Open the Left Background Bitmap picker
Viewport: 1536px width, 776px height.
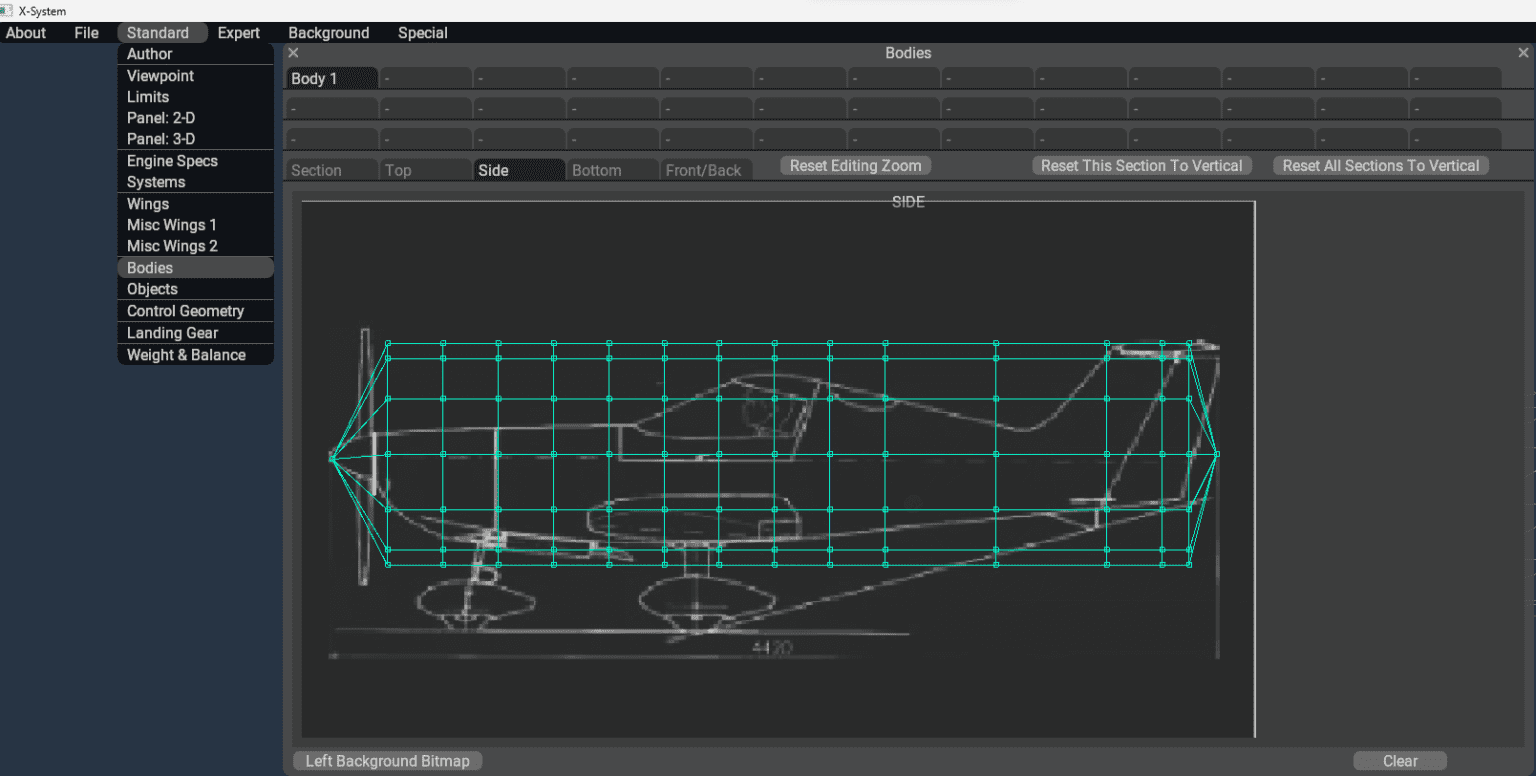[387, 760]
